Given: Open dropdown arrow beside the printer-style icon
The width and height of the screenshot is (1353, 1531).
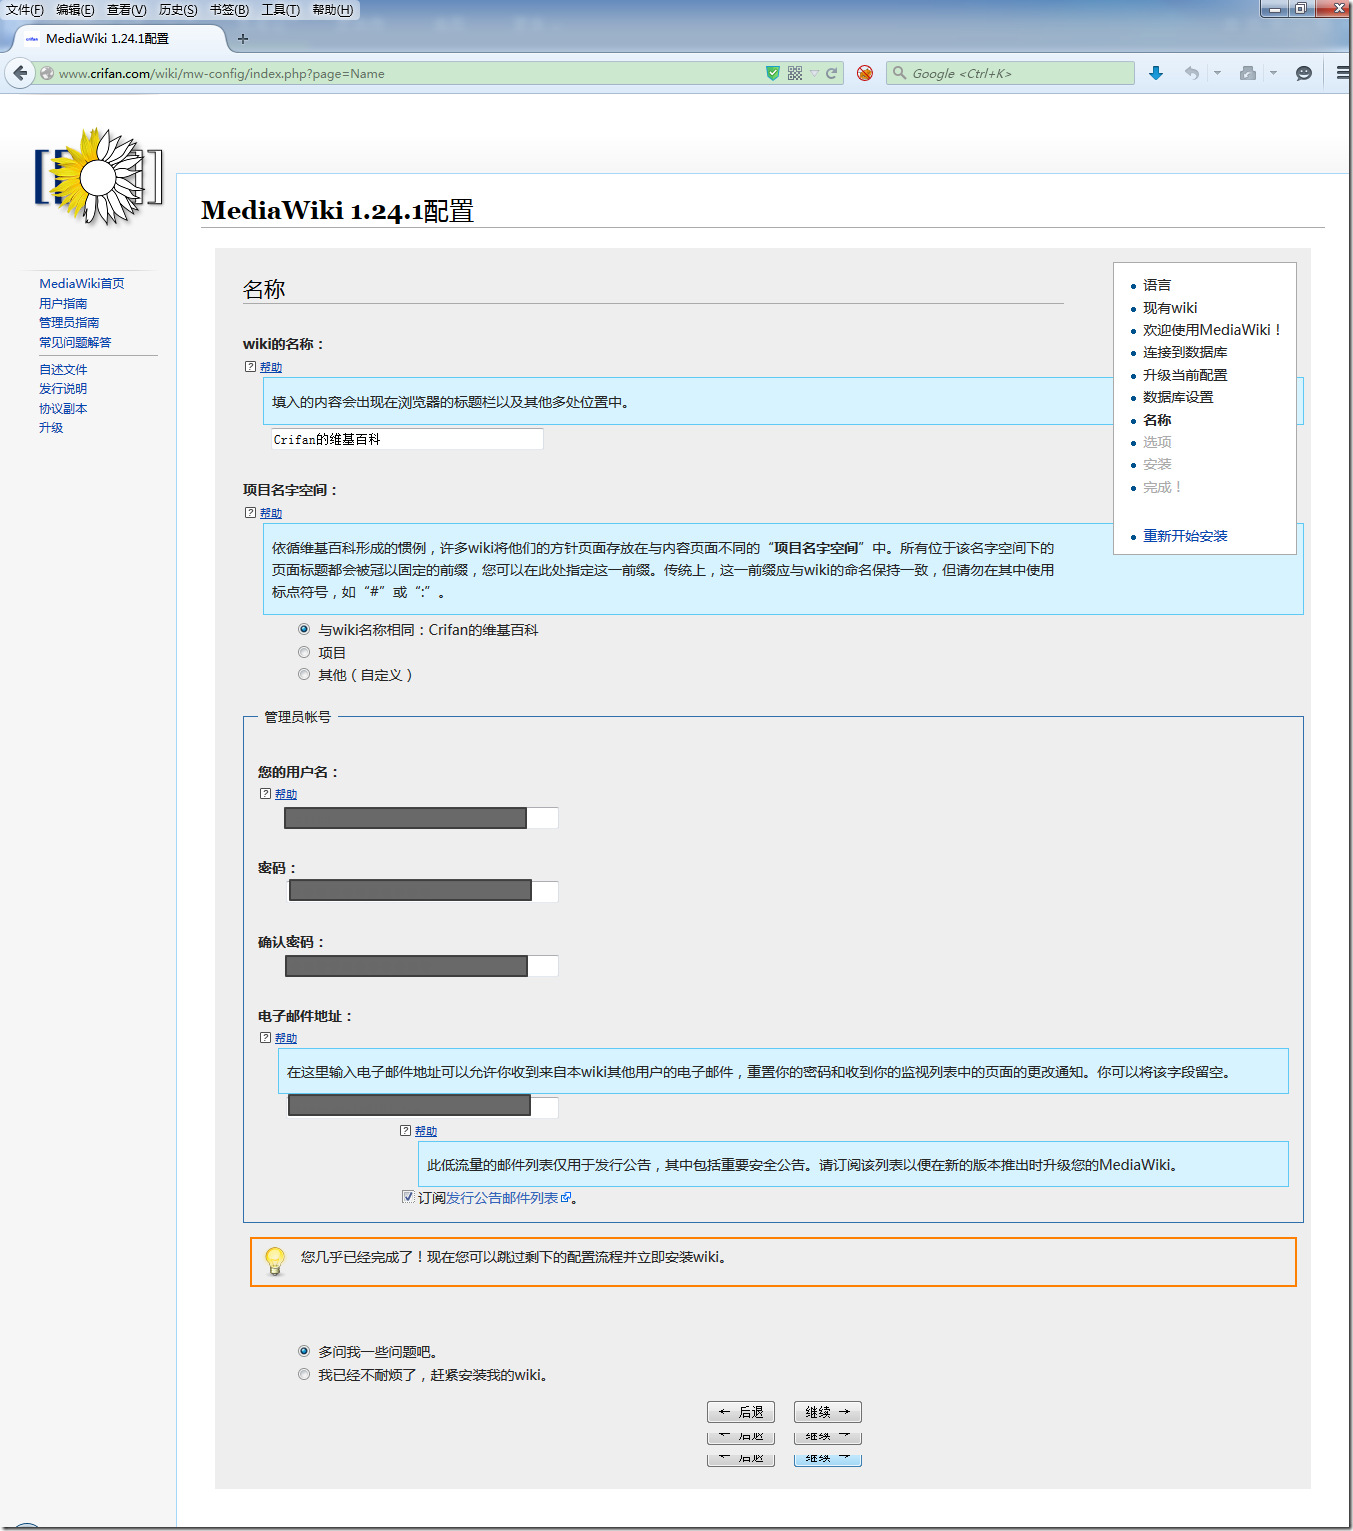Looking at the screenshot, I should click(1273, 73).
